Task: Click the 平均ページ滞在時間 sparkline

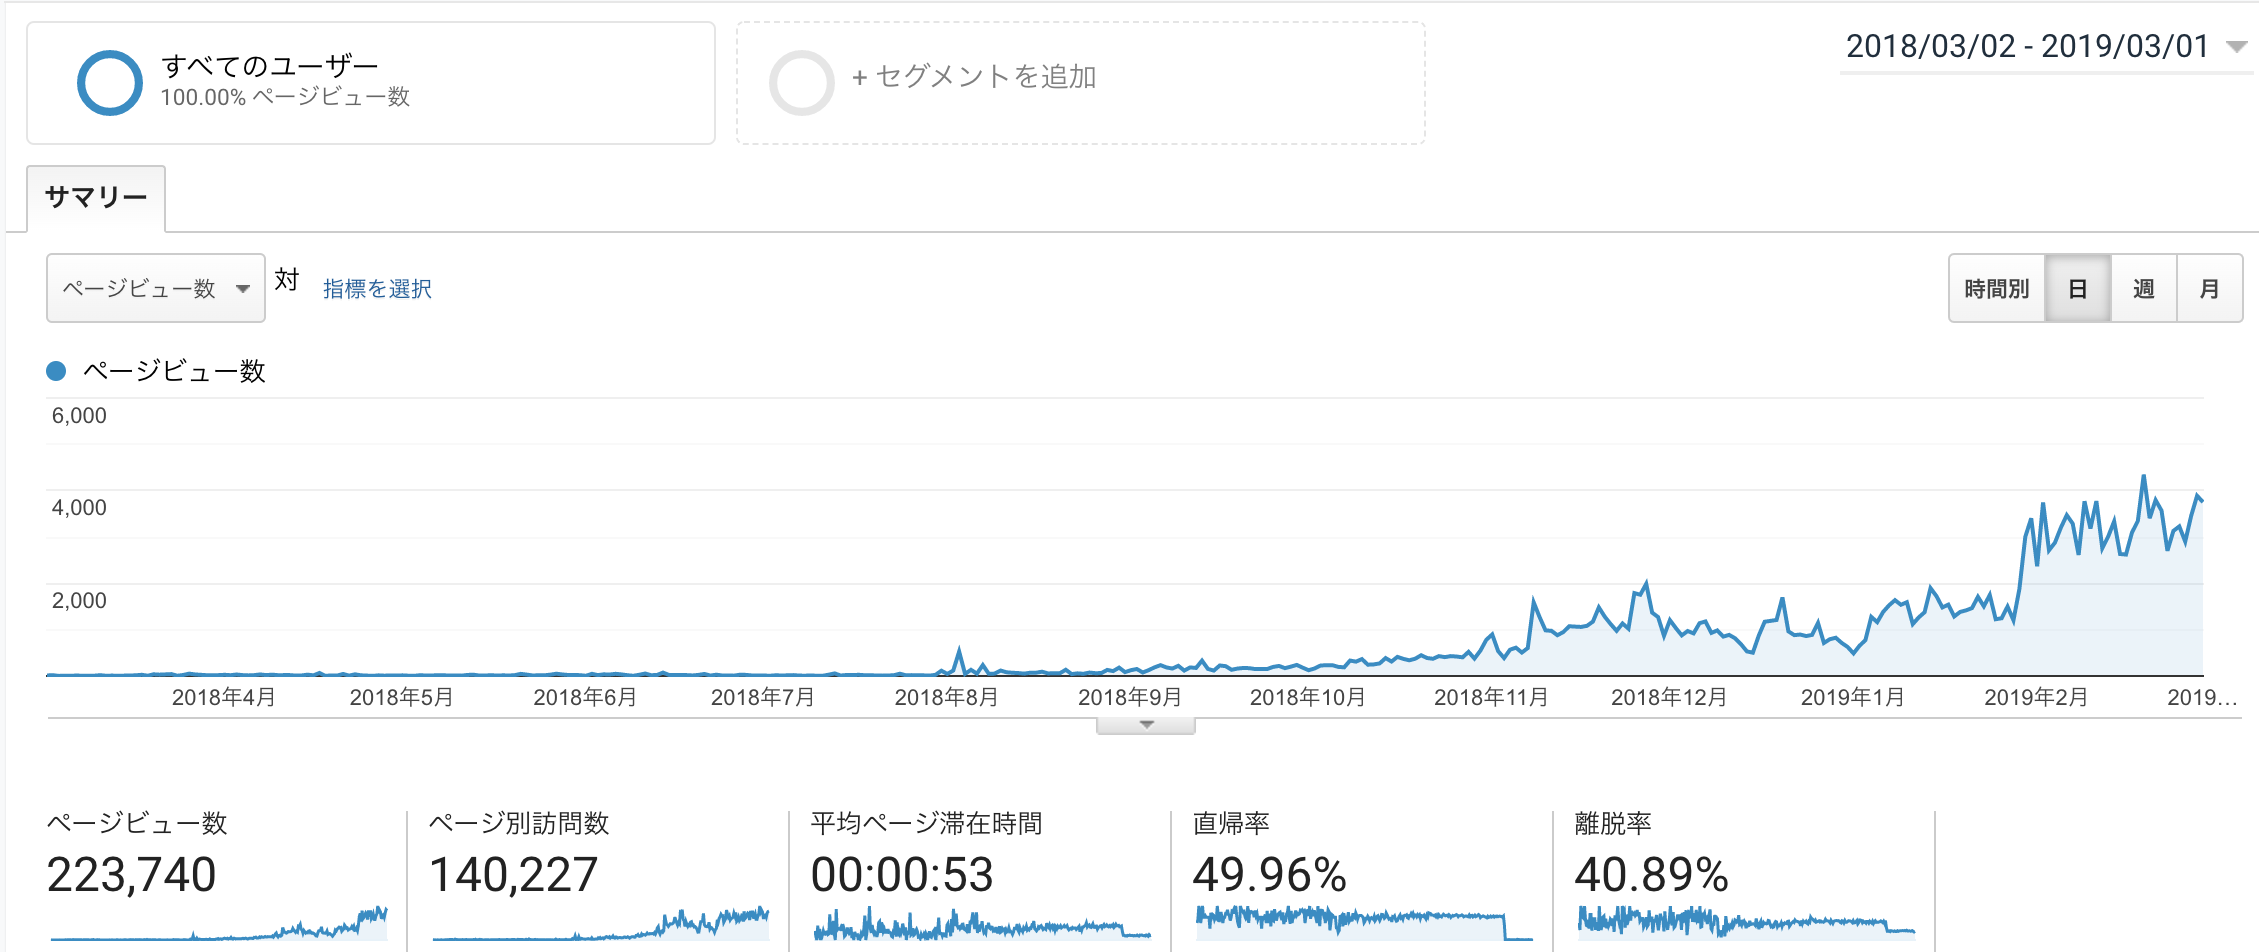Action: coord(982,924)
